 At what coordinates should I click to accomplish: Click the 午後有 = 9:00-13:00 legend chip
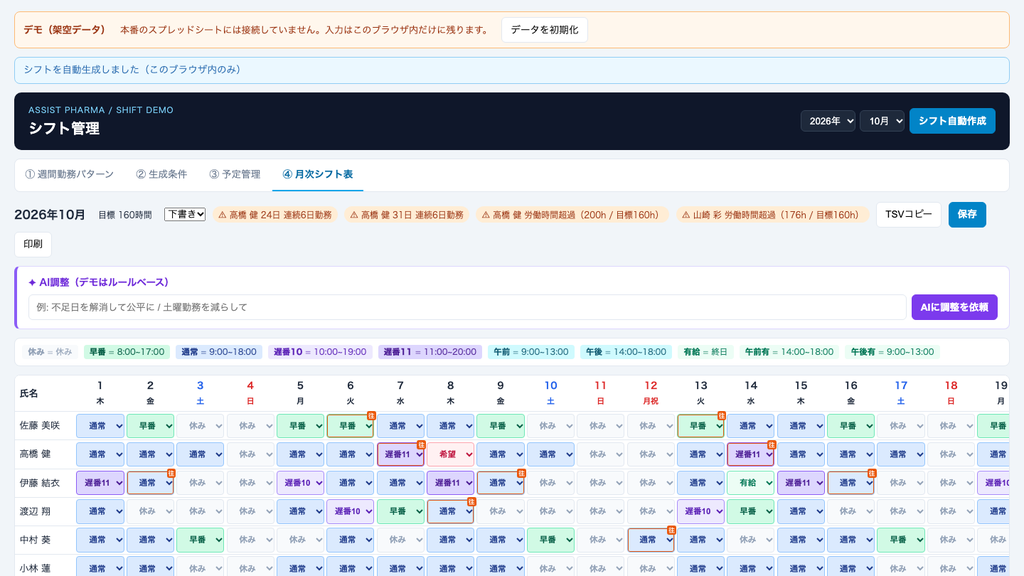[892, 352]
